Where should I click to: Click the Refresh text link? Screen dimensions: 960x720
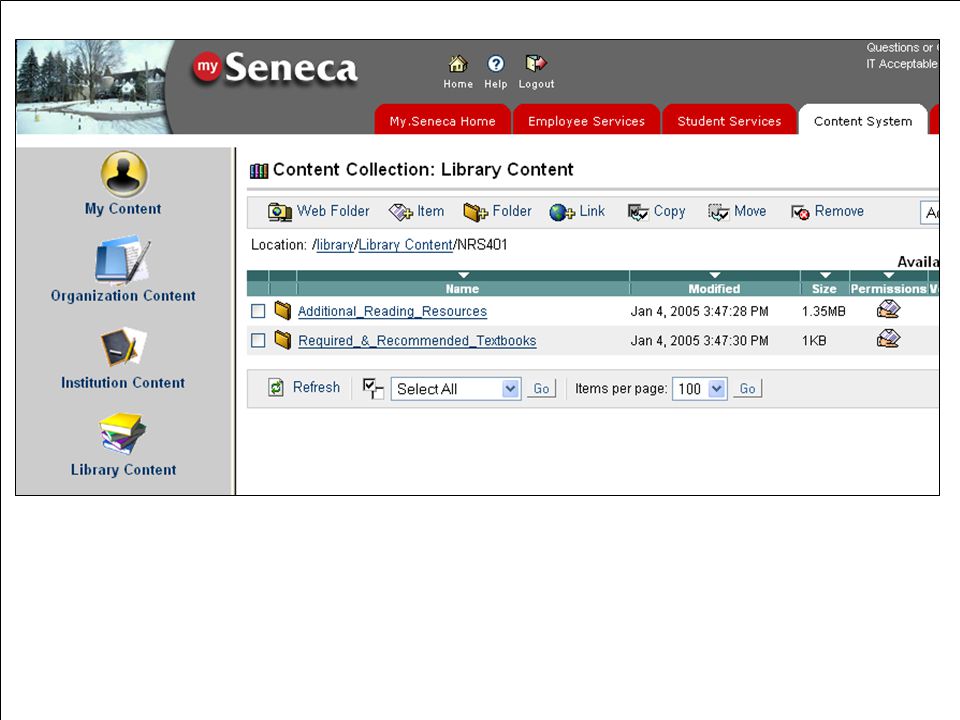click(316, 387)
